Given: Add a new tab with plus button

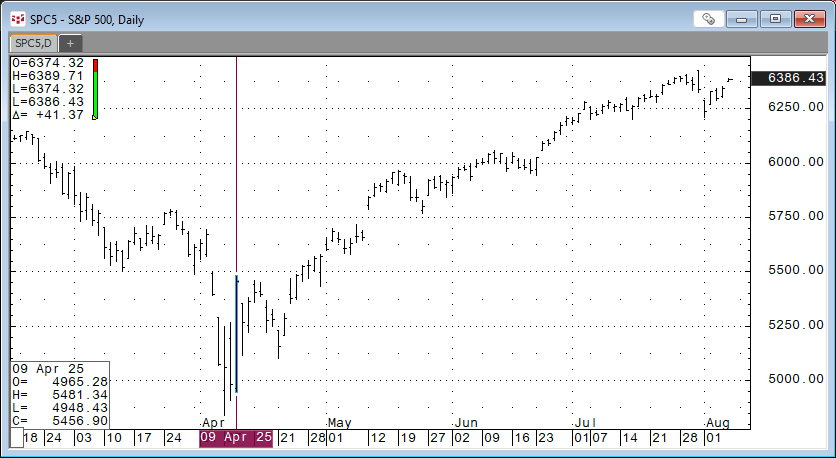Looking at the screenshot, I should [70, 43].
